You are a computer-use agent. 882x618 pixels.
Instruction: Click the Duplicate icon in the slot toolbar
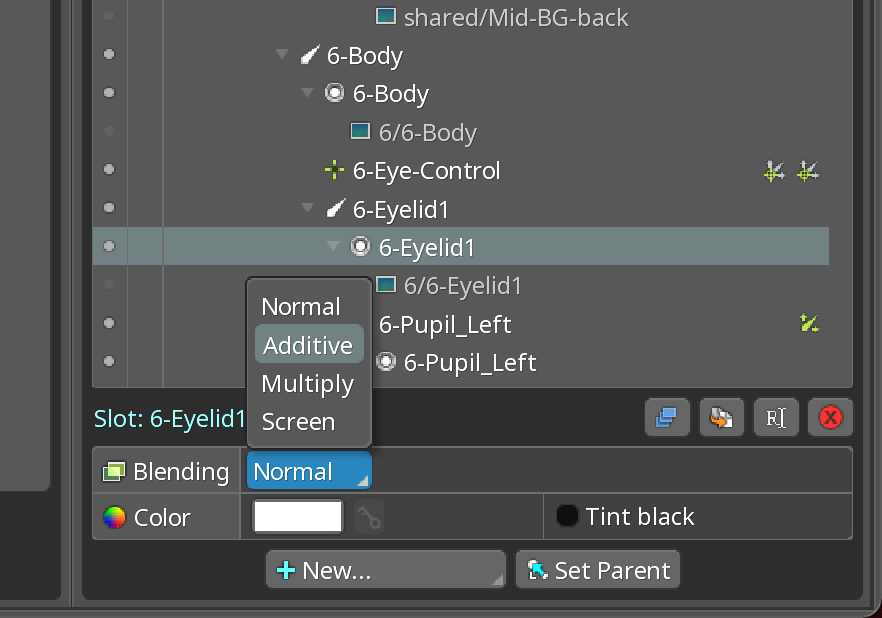(x=667, y=417)
